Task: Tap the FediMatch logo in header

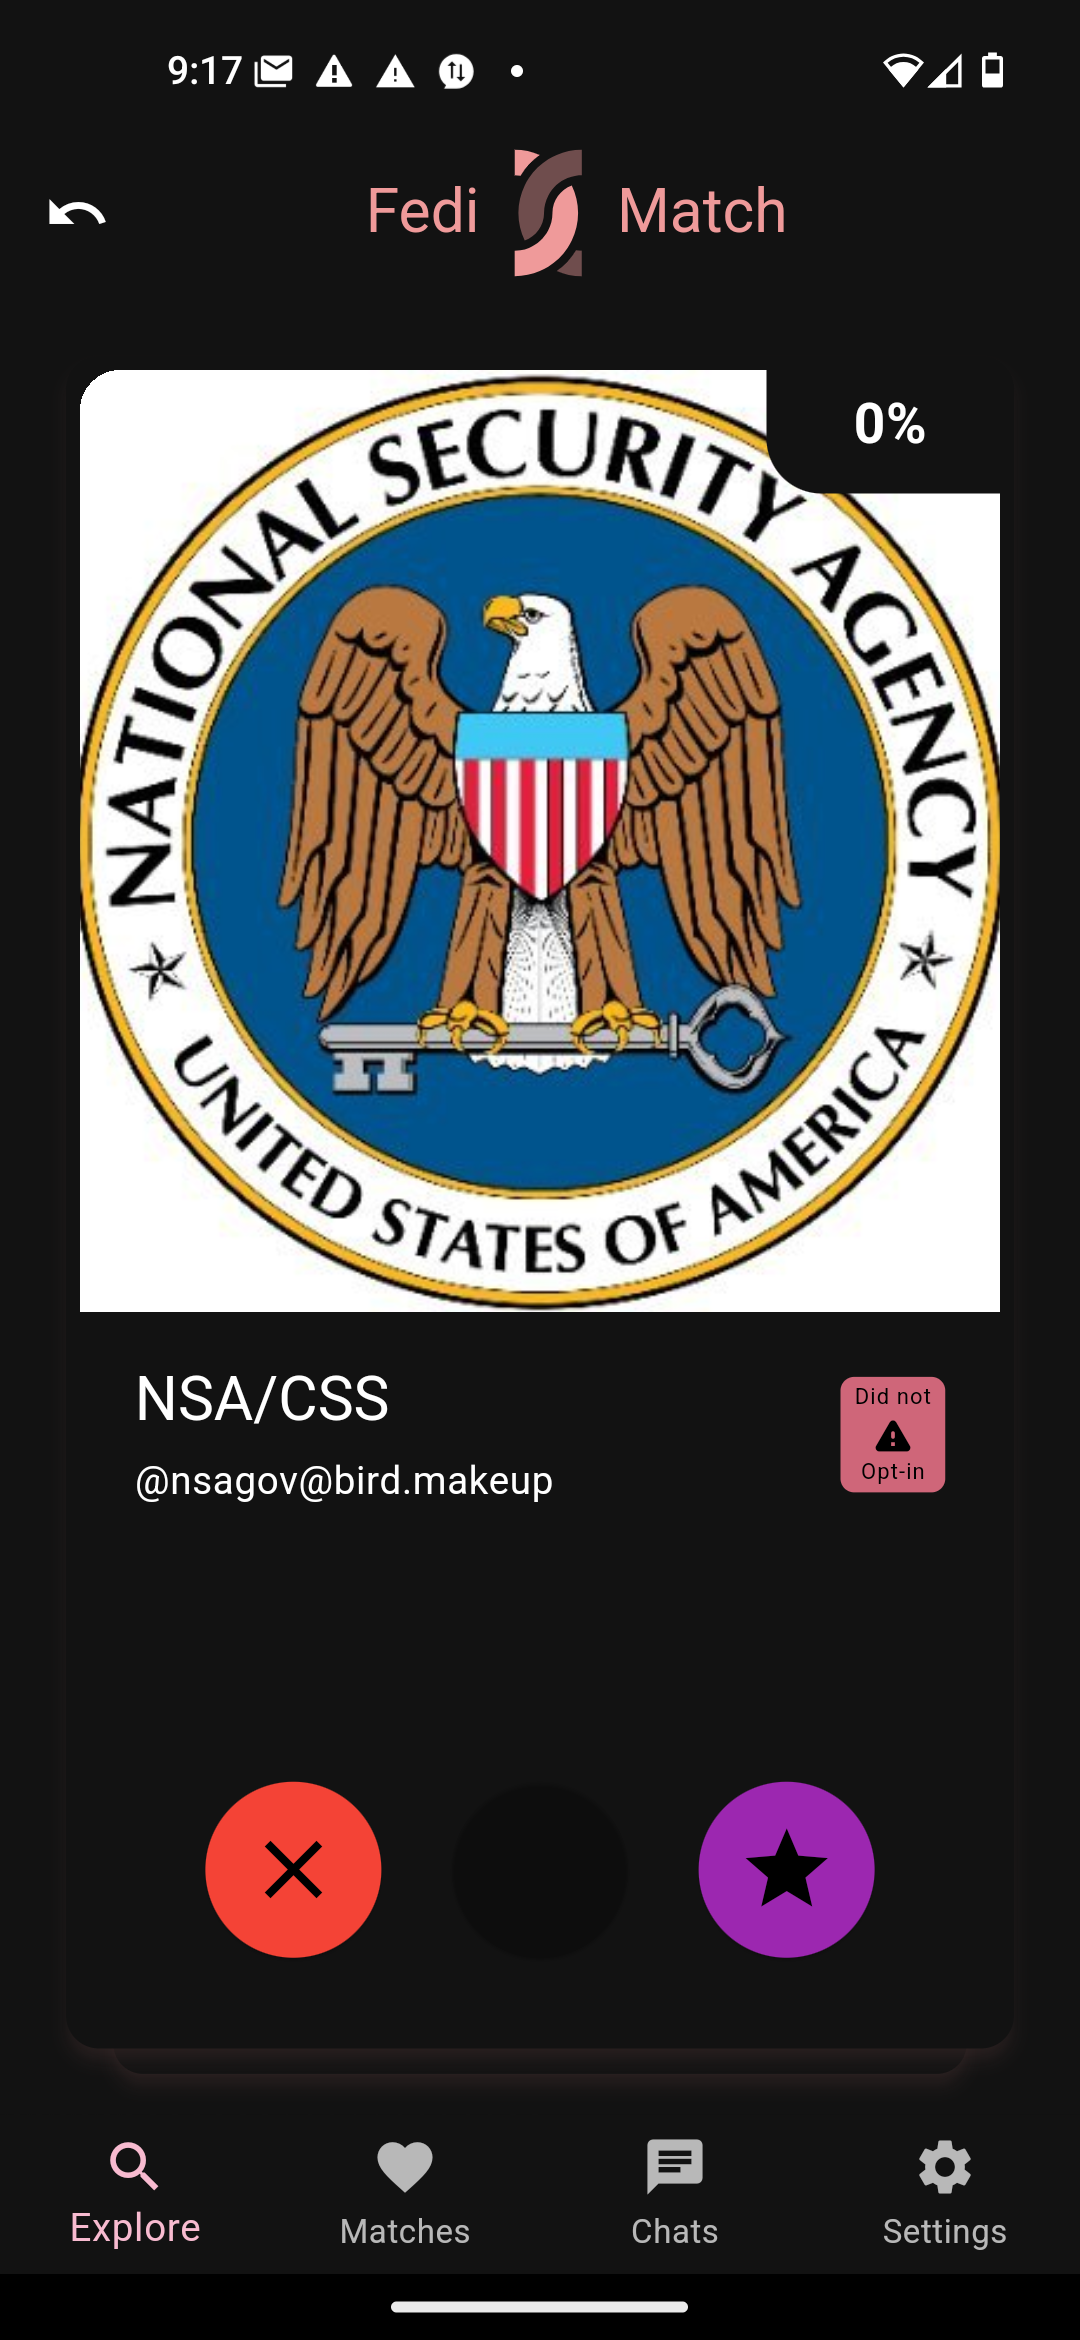Action: (x=548, y=212)
